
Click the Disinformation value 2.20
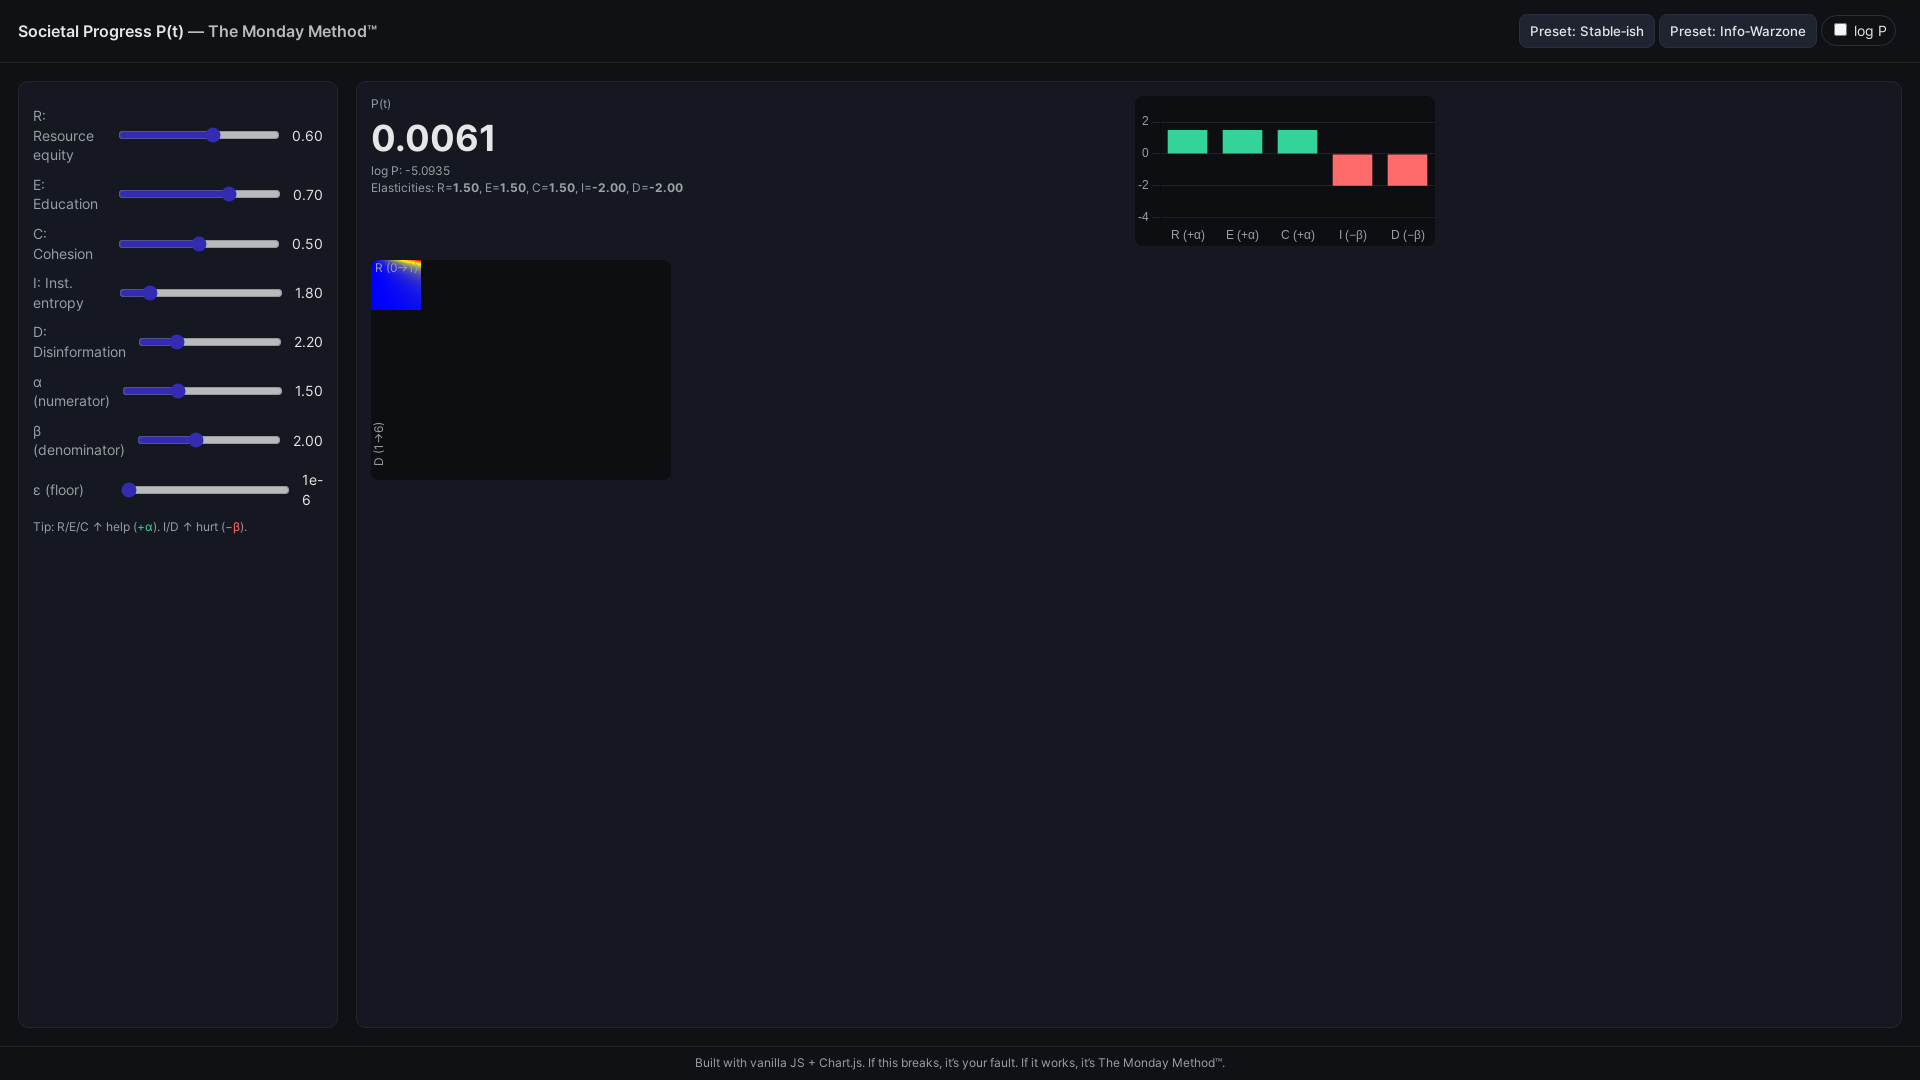[308, 342]
